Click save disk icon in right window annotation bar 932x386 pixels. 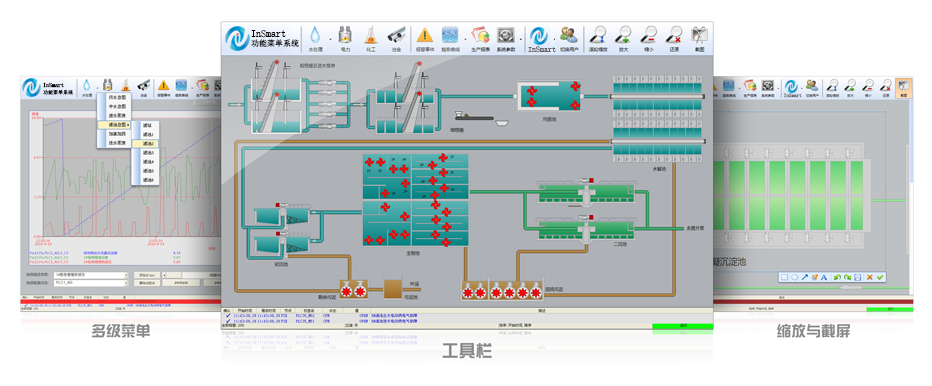tap(858, 277)
